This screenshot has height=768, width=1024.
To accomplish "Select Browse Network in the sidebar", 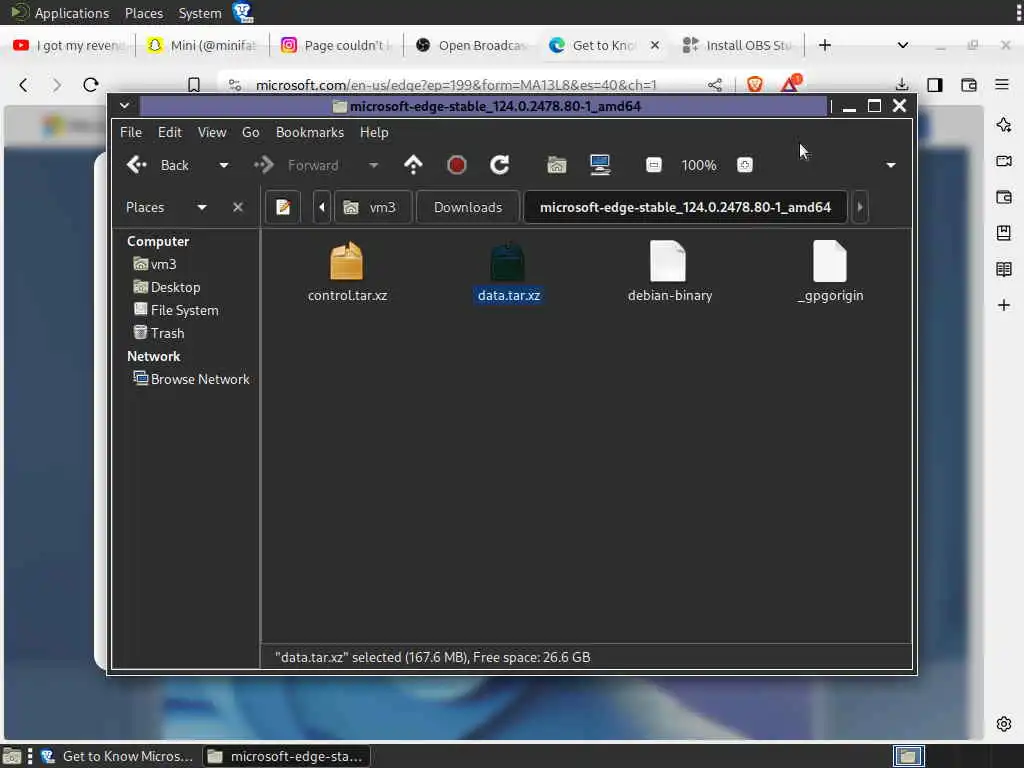I will point(191,379).
